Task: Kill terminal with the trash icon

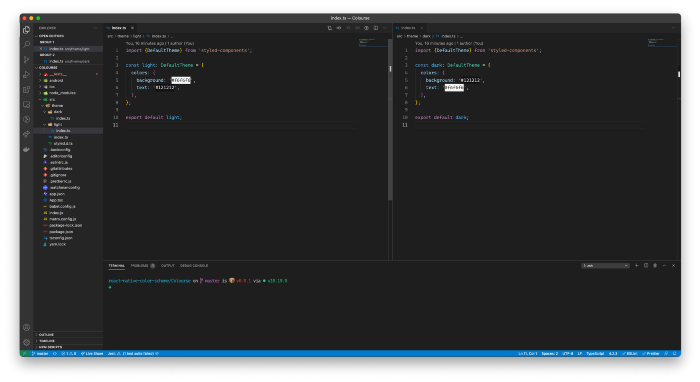Action: 655,266
